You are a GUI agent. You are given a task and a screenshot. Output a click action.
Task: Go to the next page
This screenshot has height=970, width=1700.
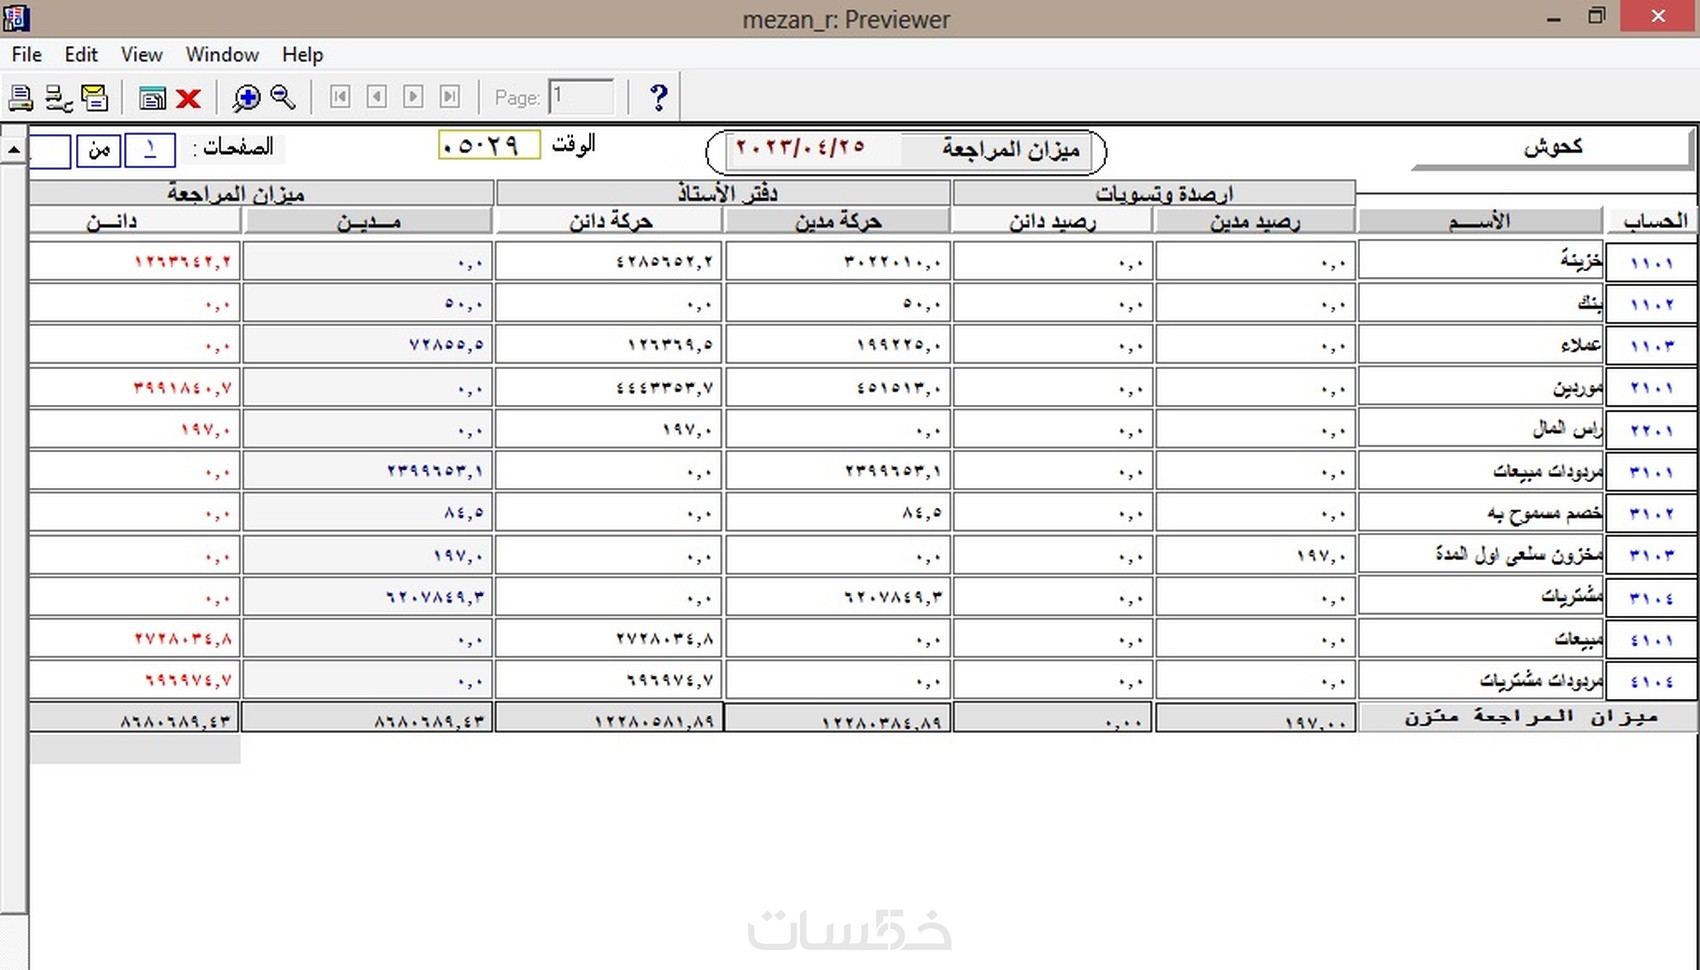tap(413, 96)
